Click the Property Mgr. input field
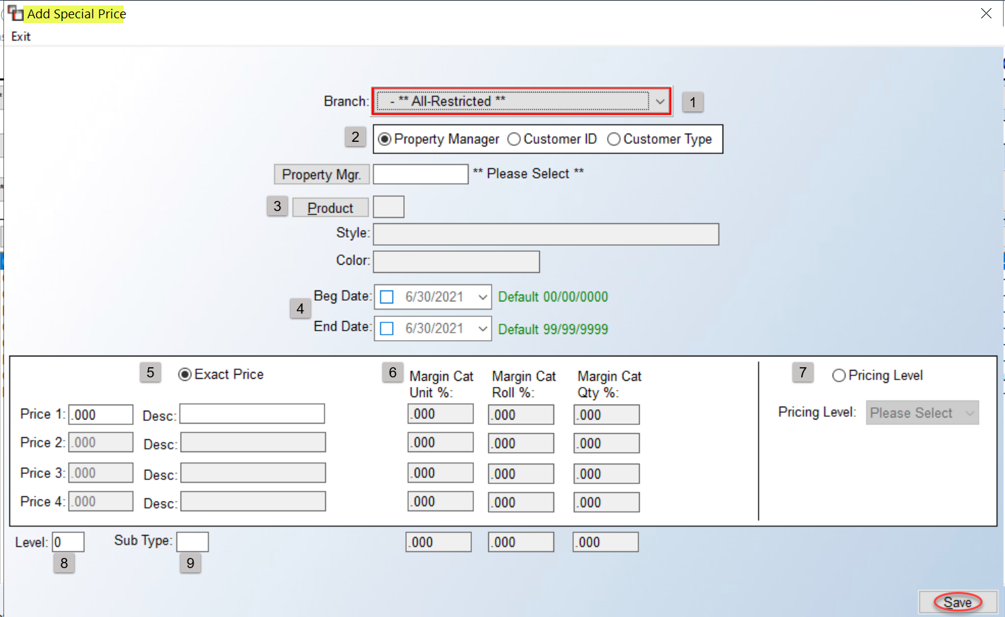 (420, 174)
